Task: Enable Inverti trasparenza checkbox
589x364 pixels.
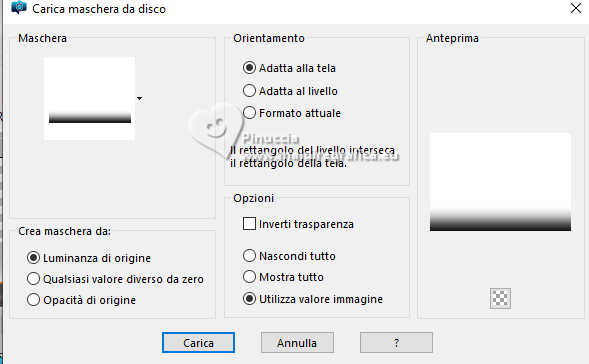Action: [249, 224]
